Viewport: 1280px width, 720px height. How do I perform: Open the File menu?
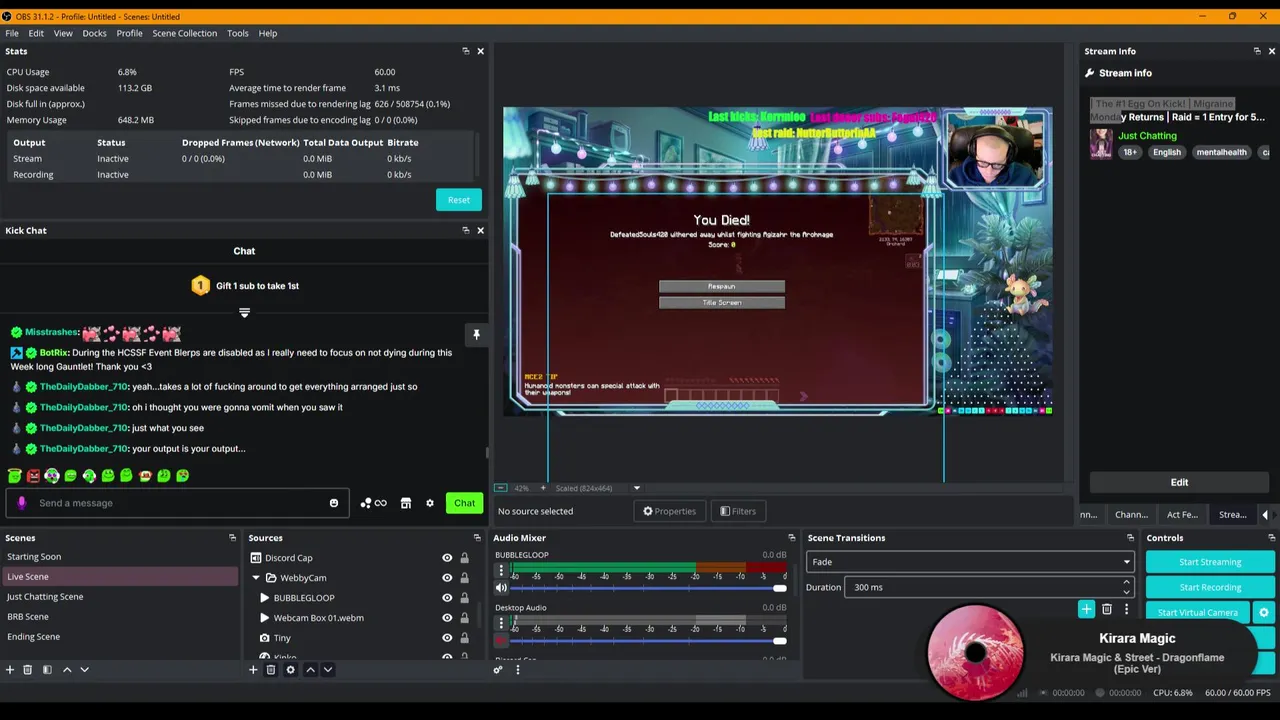12,33
